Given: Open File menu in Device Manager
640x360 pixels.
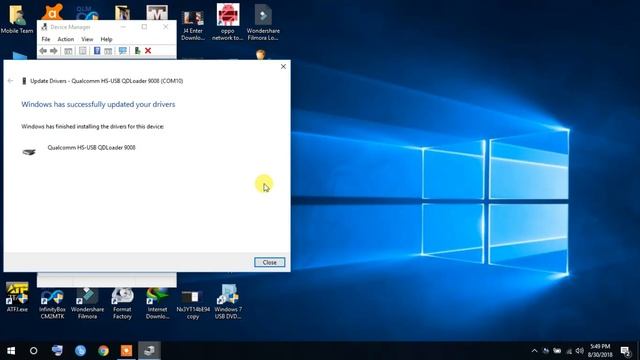Looking at the screenshot, I should coord(46,39).
